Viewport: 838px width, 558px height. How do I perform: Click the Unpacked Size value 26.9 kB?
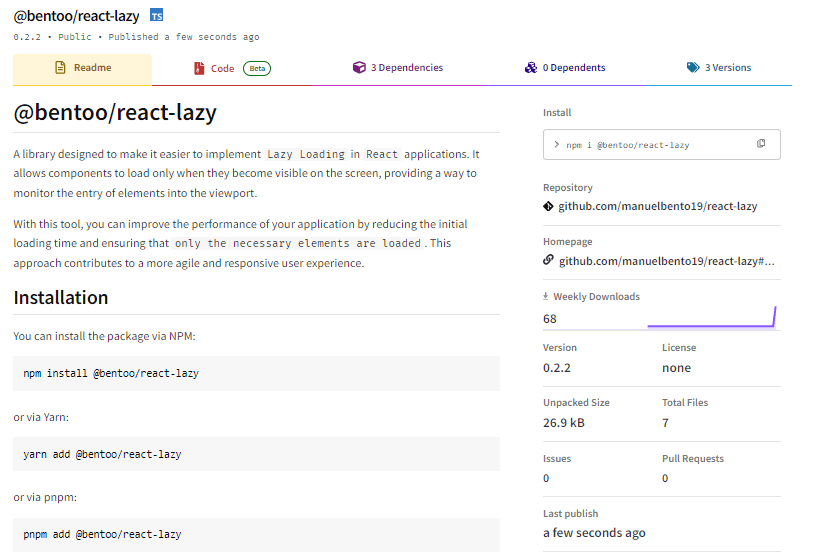tap(564, 423)
